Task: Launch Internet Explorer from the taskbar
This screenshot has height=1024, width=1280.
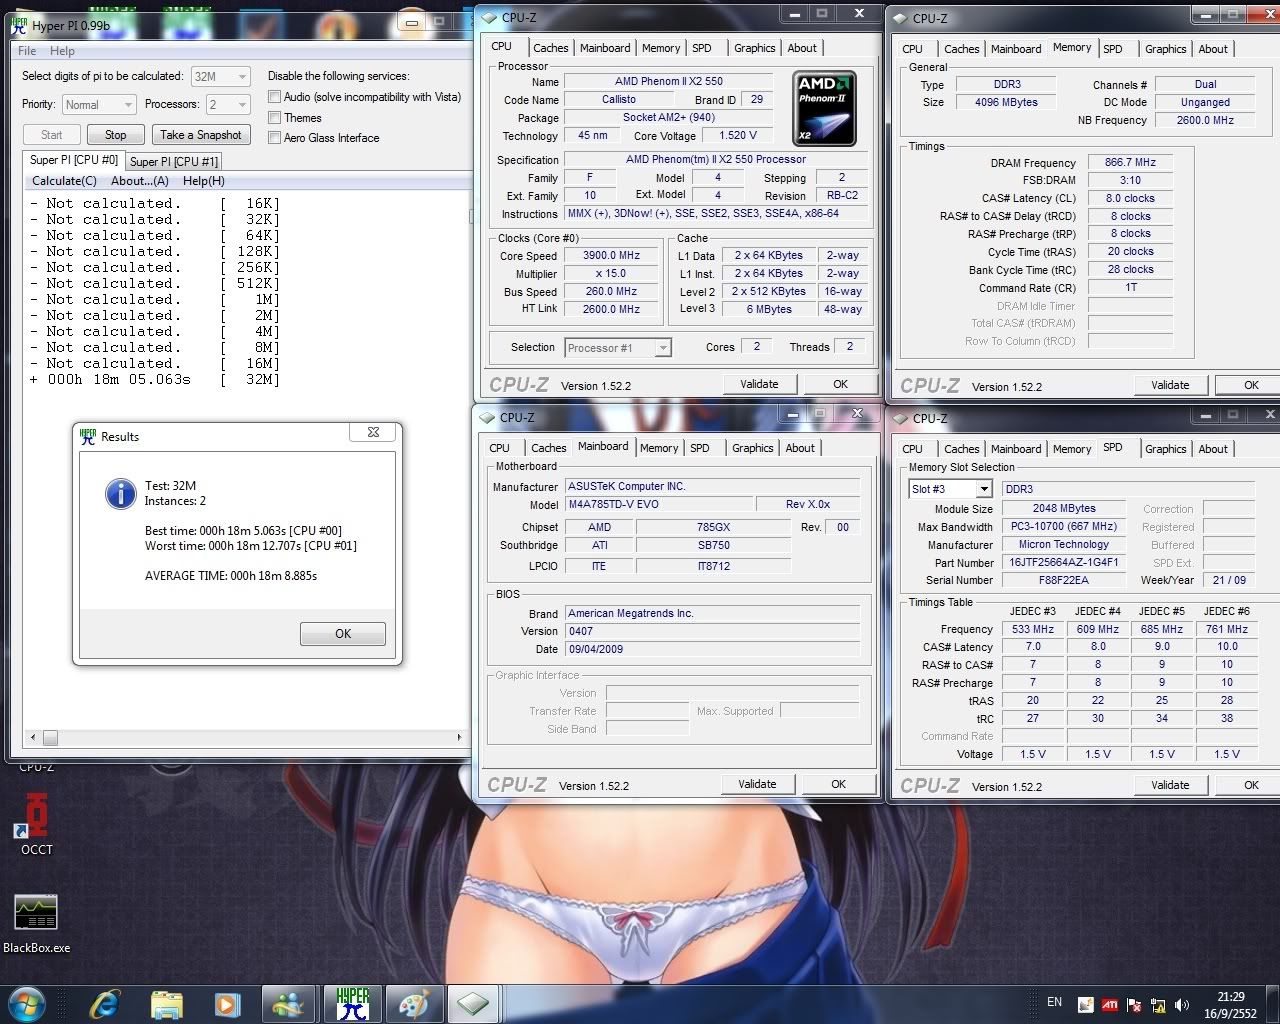Action: (x=104, y=1003)
